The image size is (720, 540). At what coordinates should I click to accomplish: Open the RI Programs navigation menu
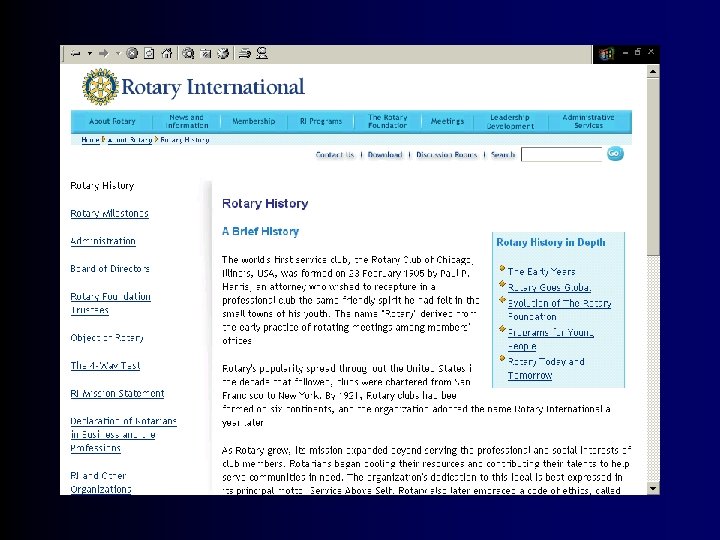(x=321, y=121)
